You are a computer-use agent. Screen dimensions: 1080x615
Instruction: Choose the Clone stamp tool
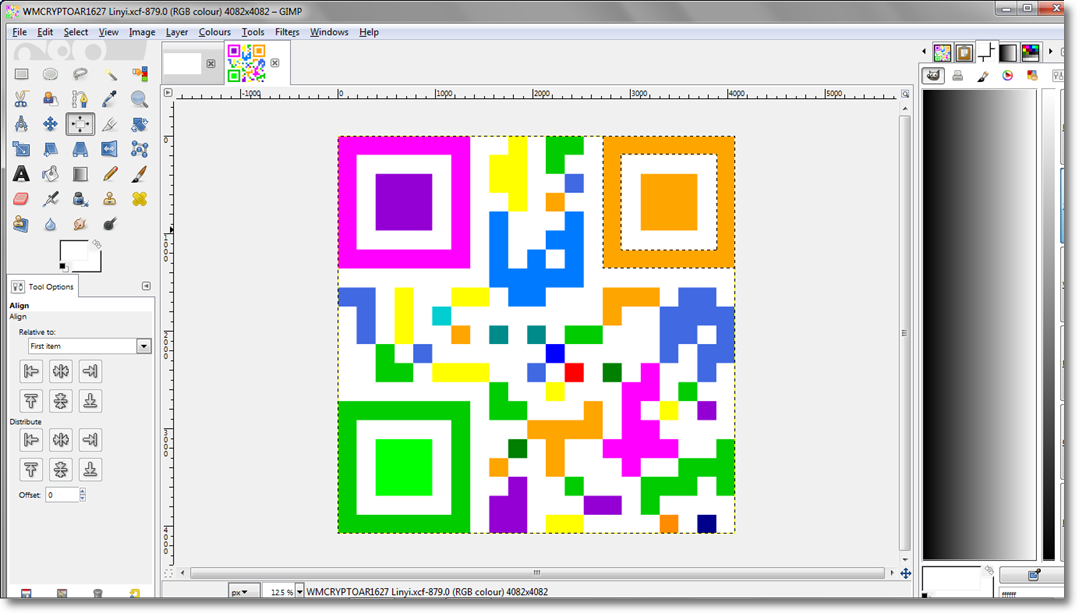(x=110, y=199)
